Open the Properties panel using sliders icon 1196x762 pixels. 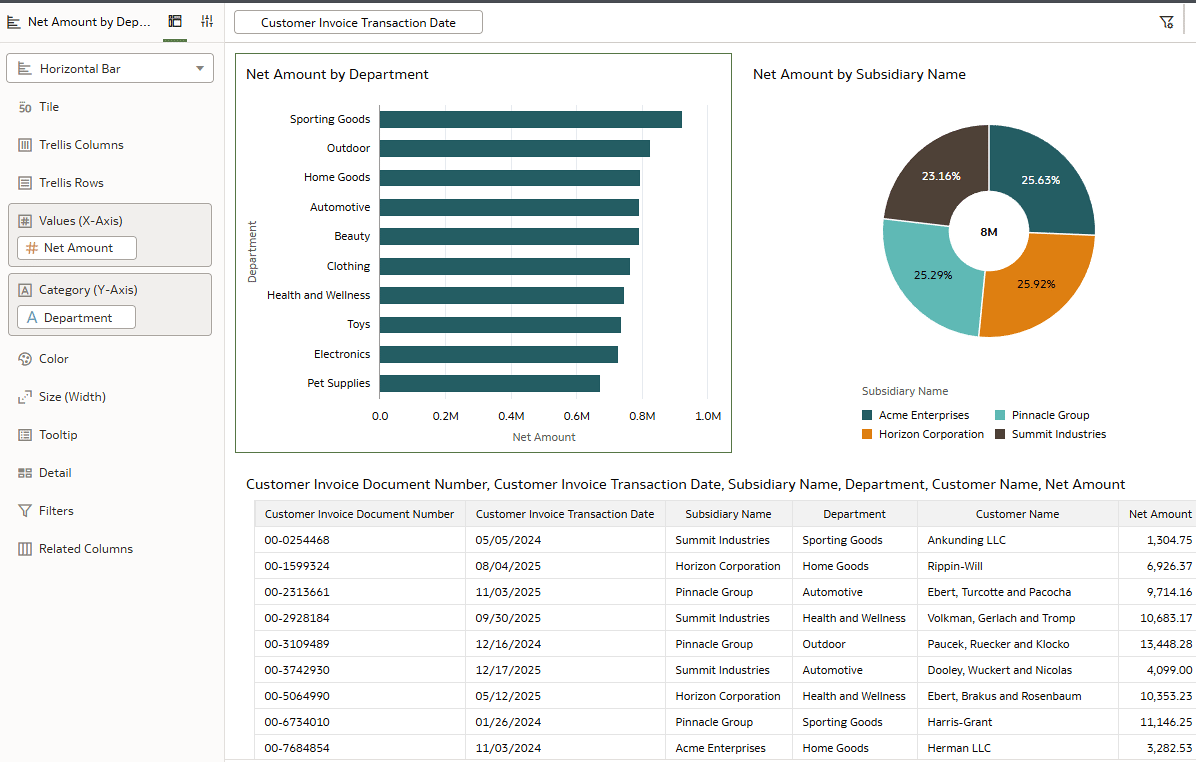(x=207, y=20)
